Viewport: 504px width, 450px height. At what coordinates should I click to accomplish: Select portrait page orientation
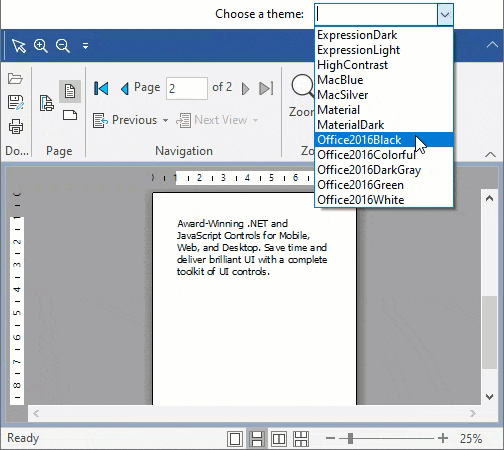tap(70, 91)
